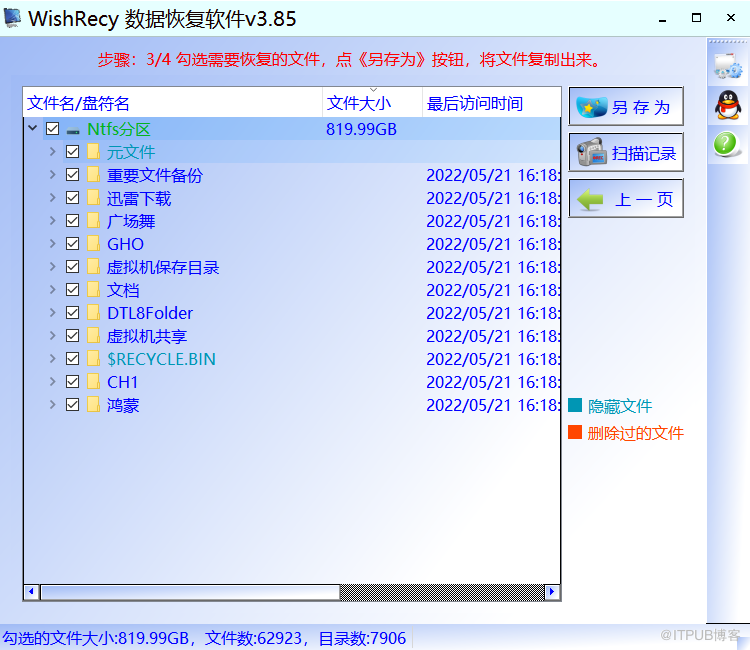The width and height of the screenshot is (750, 650).
Task: Expand the 虚拟机共享 folder
Action: pyautogui.click(x=53, y=335)
